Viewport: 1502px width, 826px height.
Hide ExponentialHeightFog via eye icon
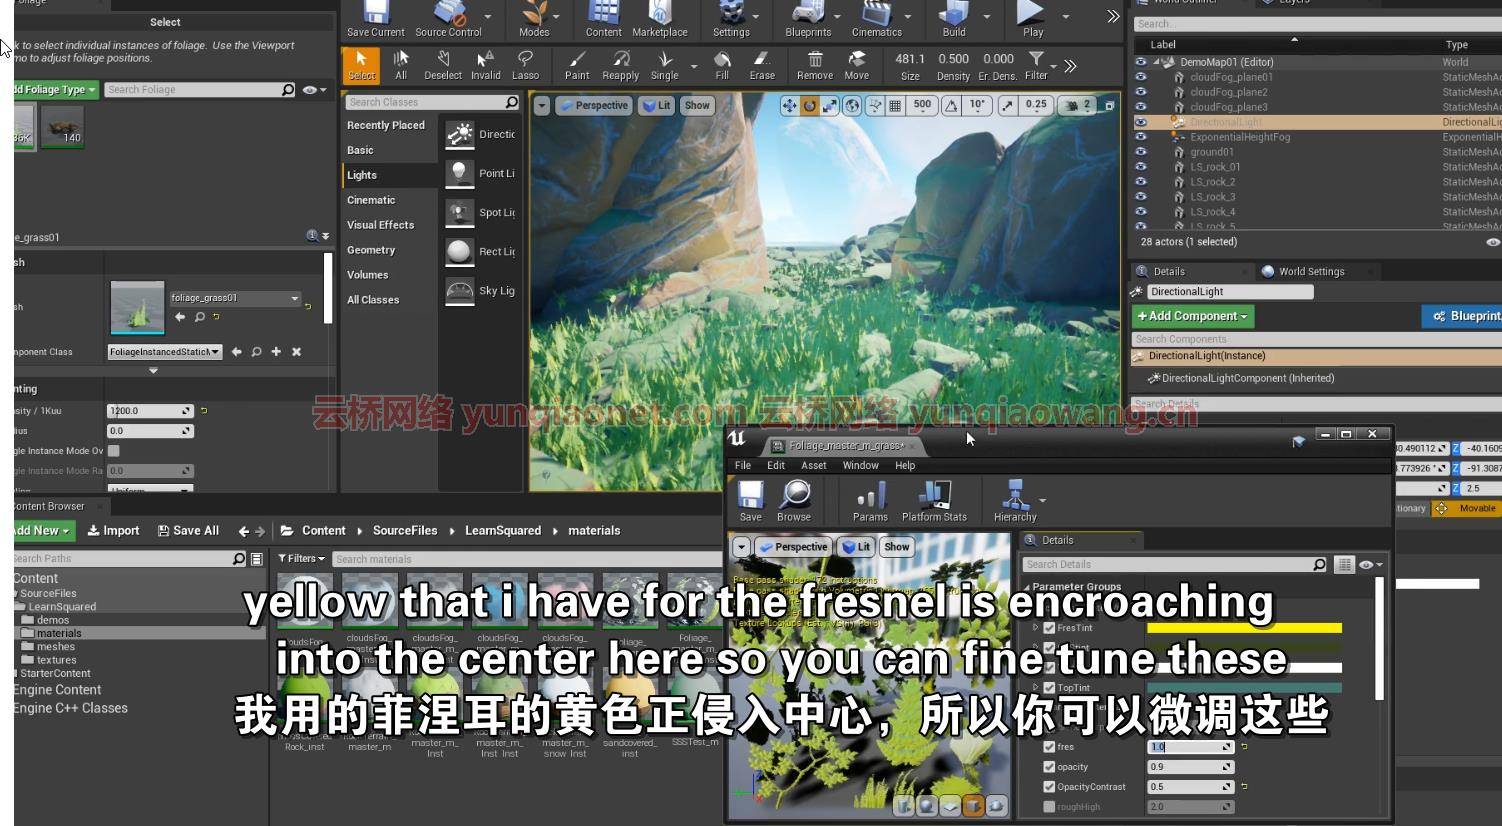(1140, 137)
